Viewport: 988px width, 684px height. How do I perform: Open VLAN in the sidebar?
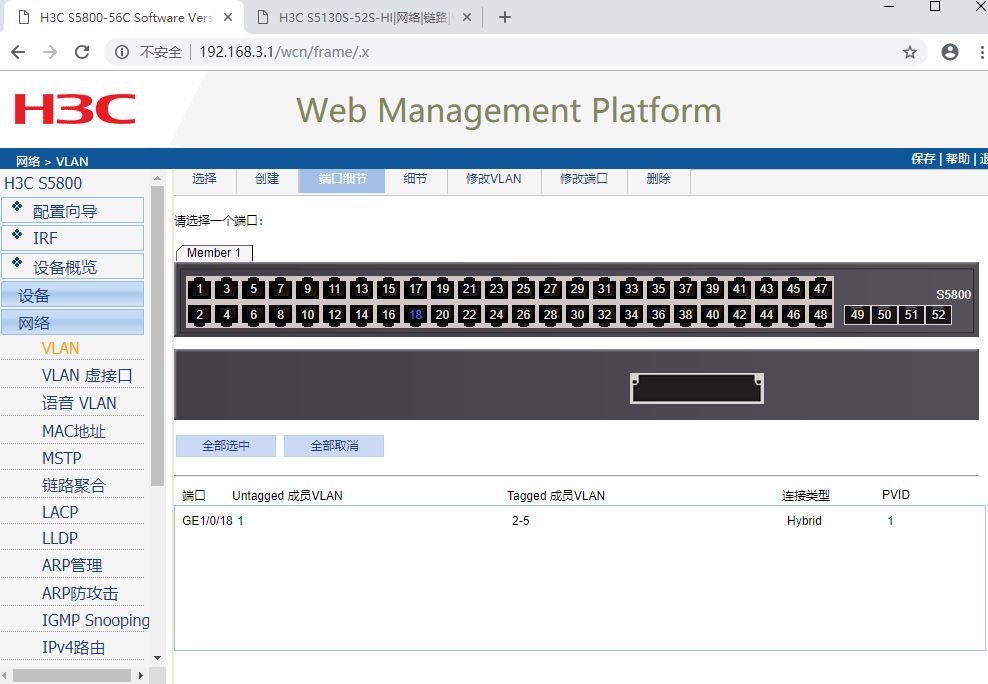(x=60, y=348)
